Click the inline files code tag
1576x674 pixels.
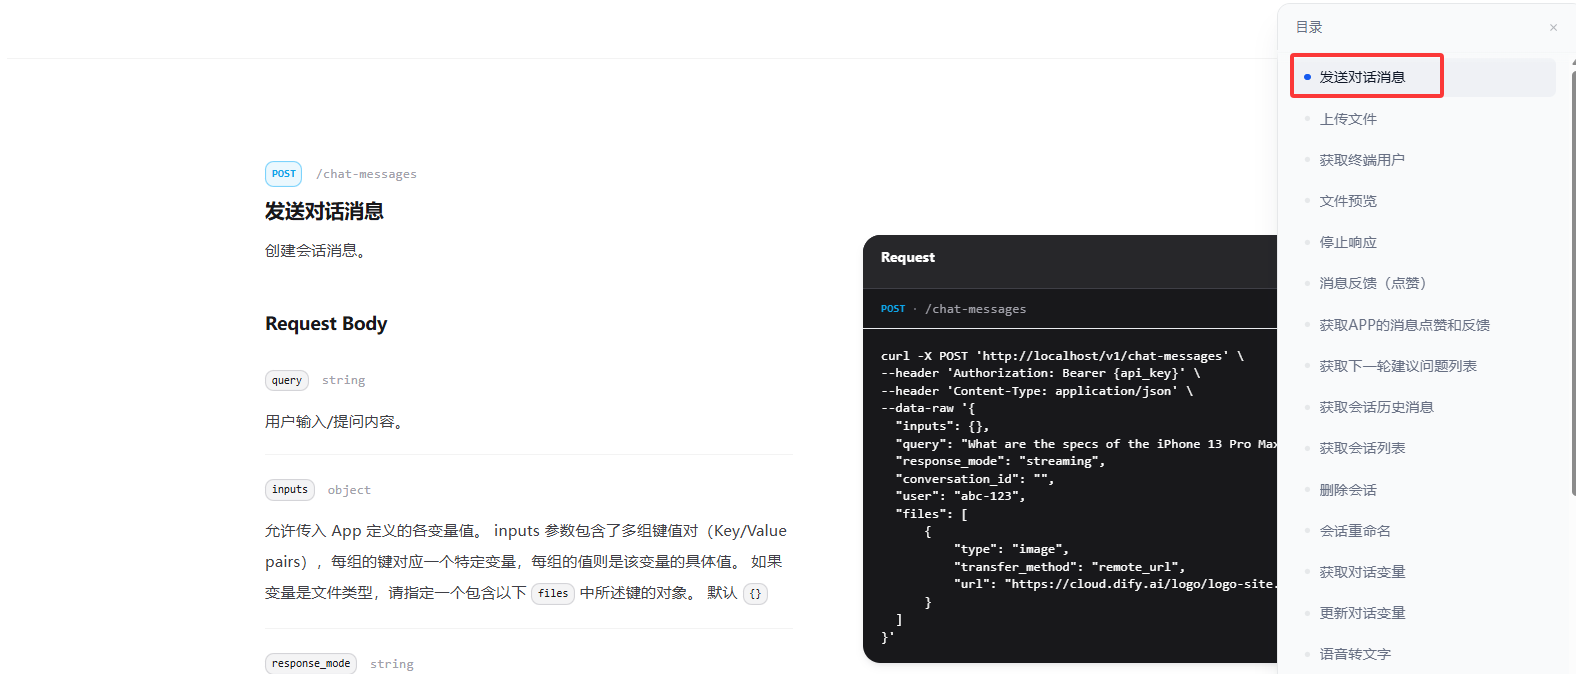pos(553,593)
